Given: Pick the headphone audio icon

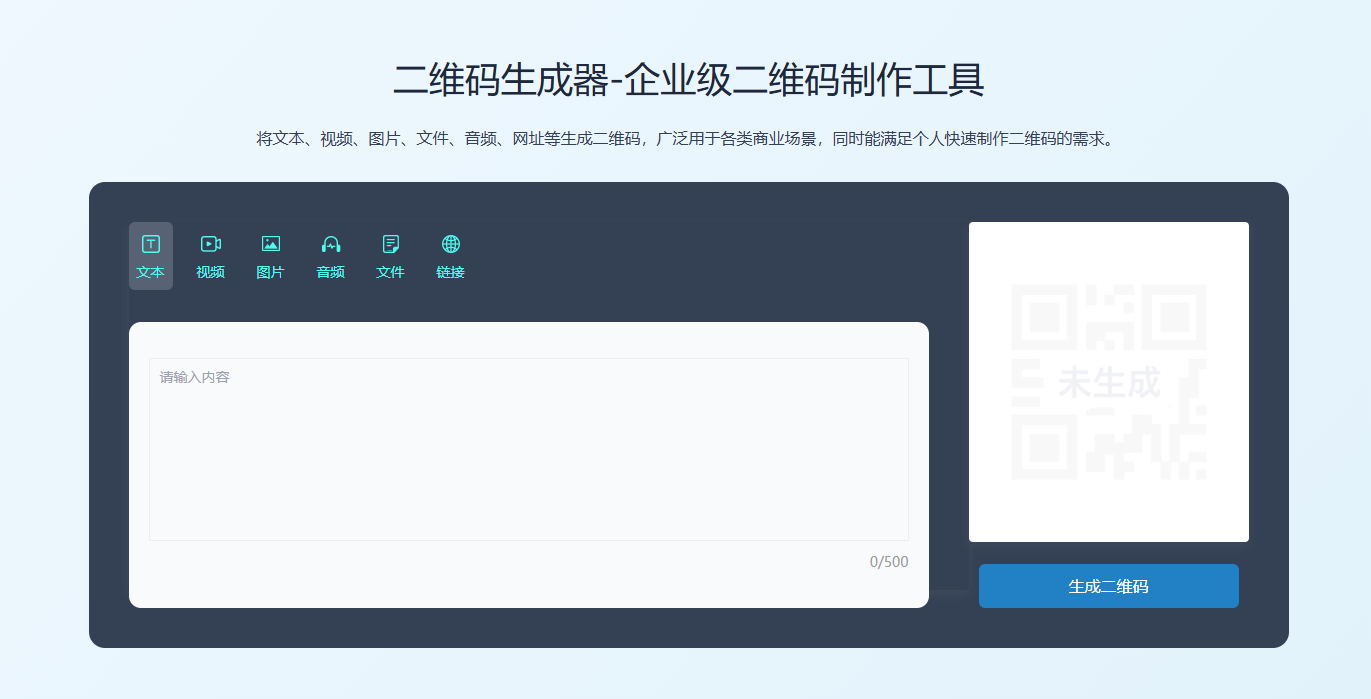Looking at the screenshot, I should pos(331,244).
